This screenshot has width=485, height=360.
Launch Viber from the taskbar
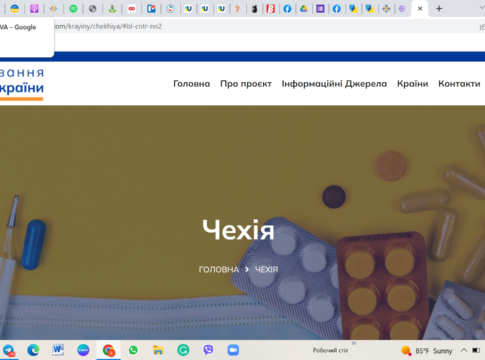click(x=208, y=350)
